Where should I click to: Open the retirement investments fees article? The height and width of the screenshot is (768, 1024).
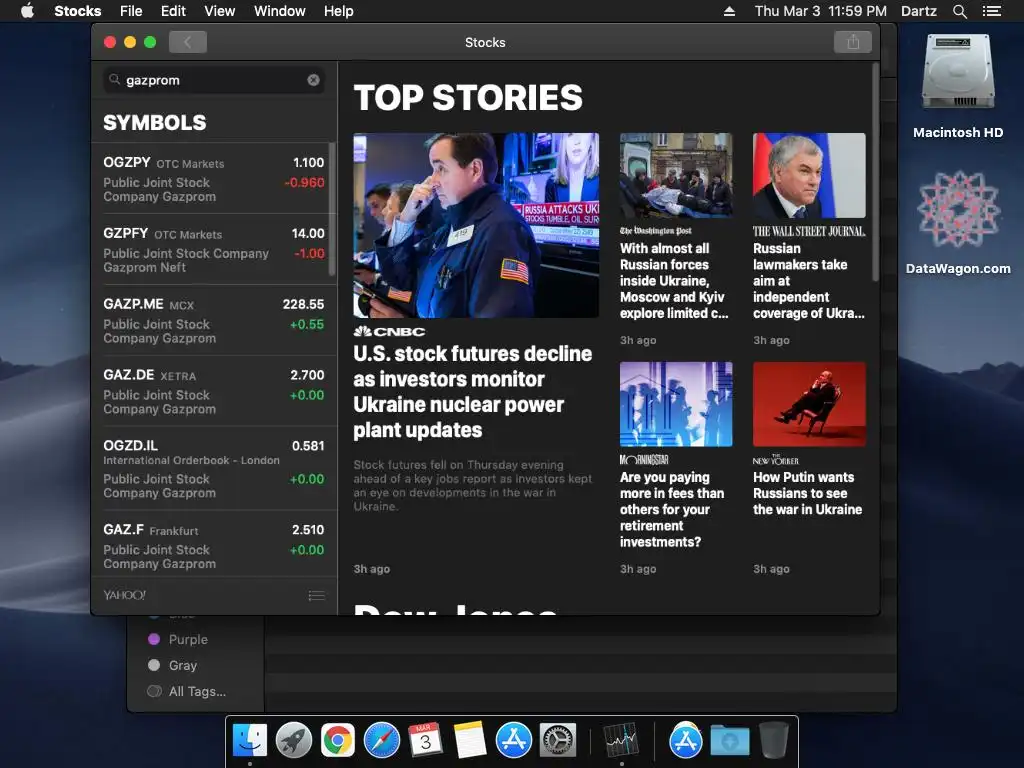click(672, 509)
